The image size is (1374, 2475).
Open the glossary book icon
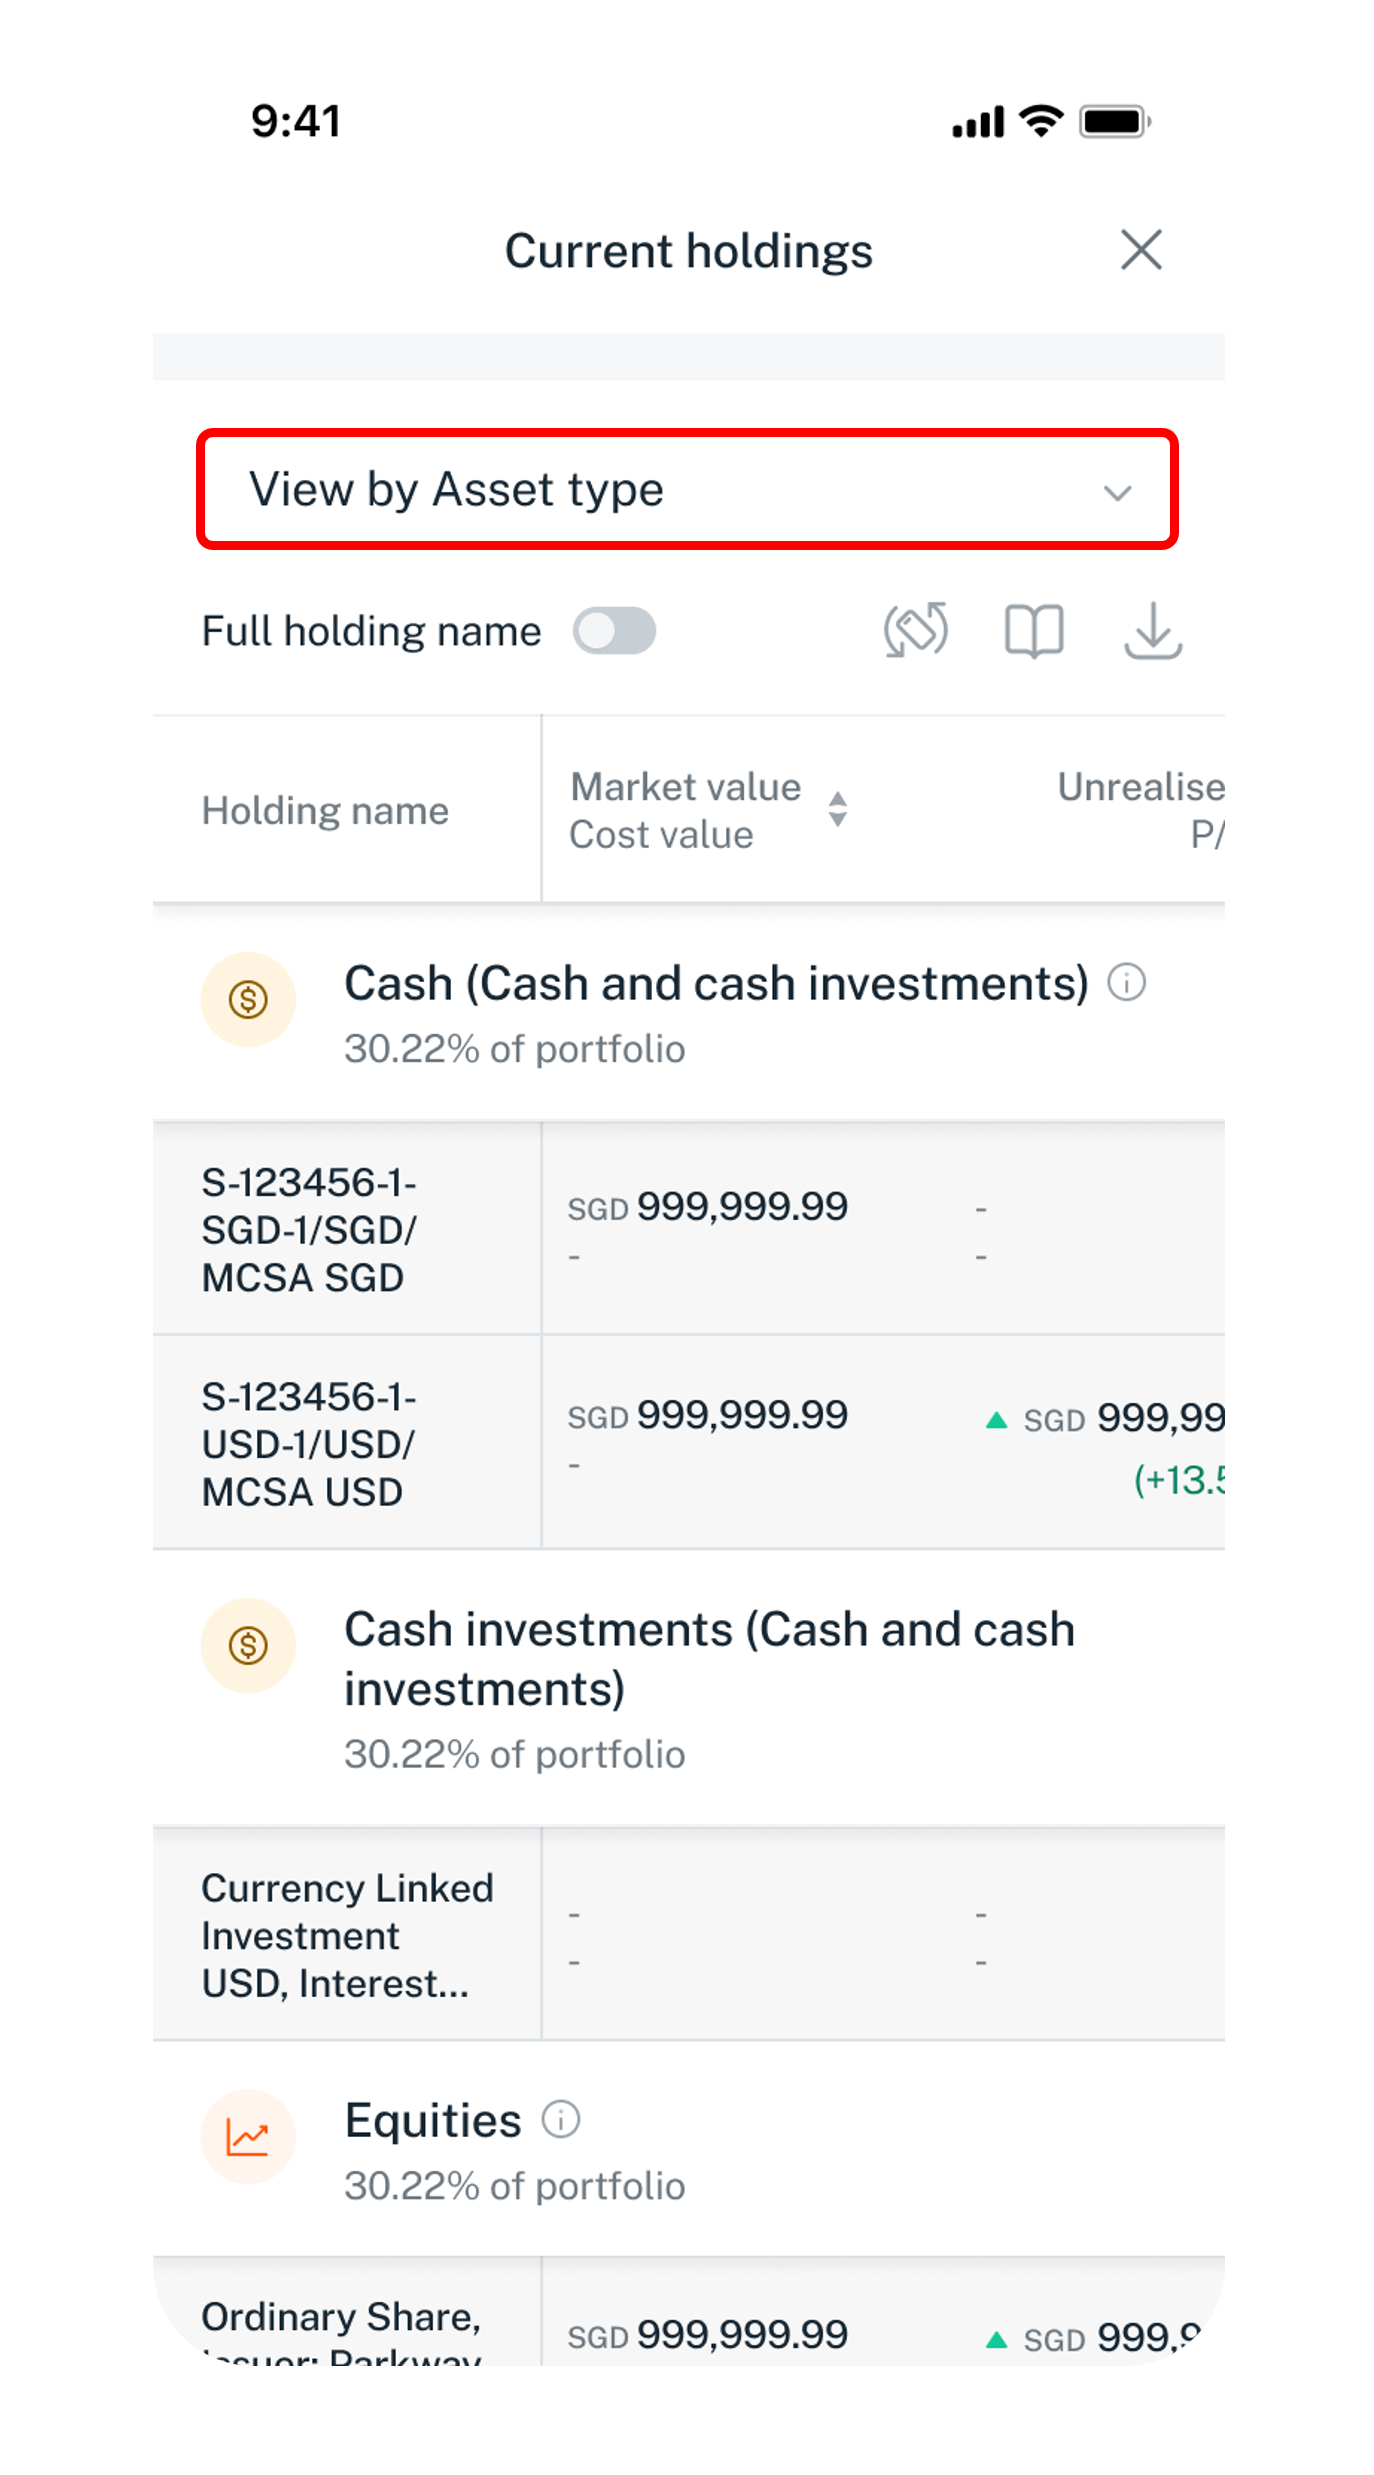(1033, 631)
